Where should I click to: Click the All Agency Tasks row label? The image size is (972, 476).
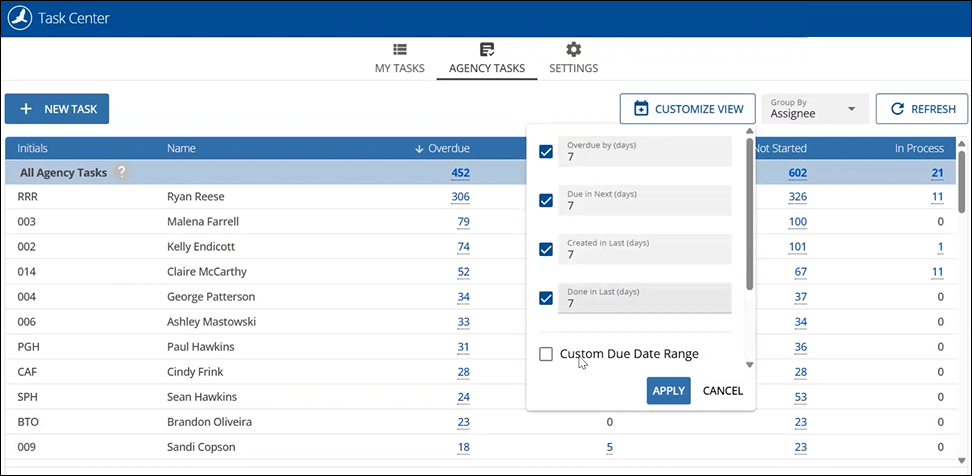coord(63,173)
